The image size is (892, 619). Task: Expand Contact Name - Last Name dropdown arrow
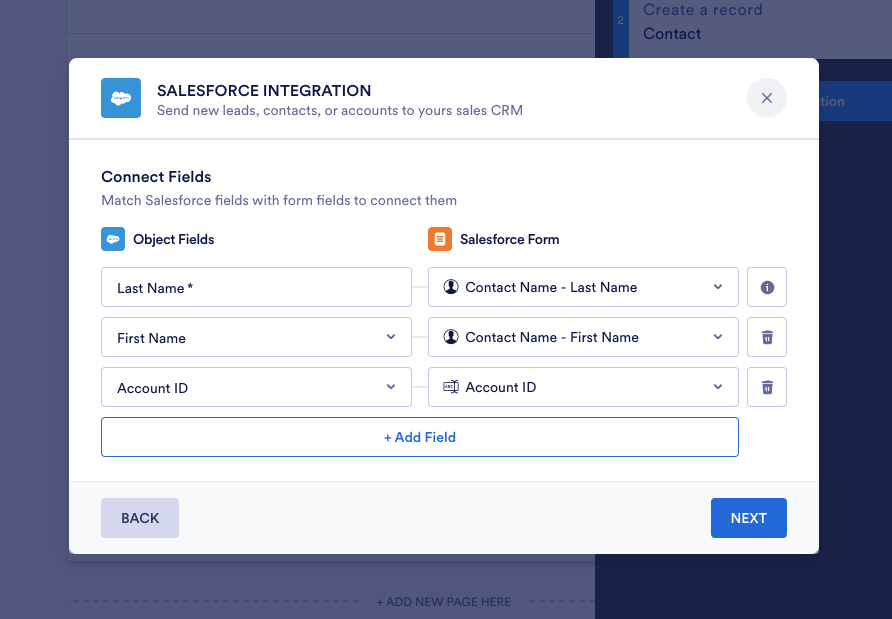click(x=718, y=287)
